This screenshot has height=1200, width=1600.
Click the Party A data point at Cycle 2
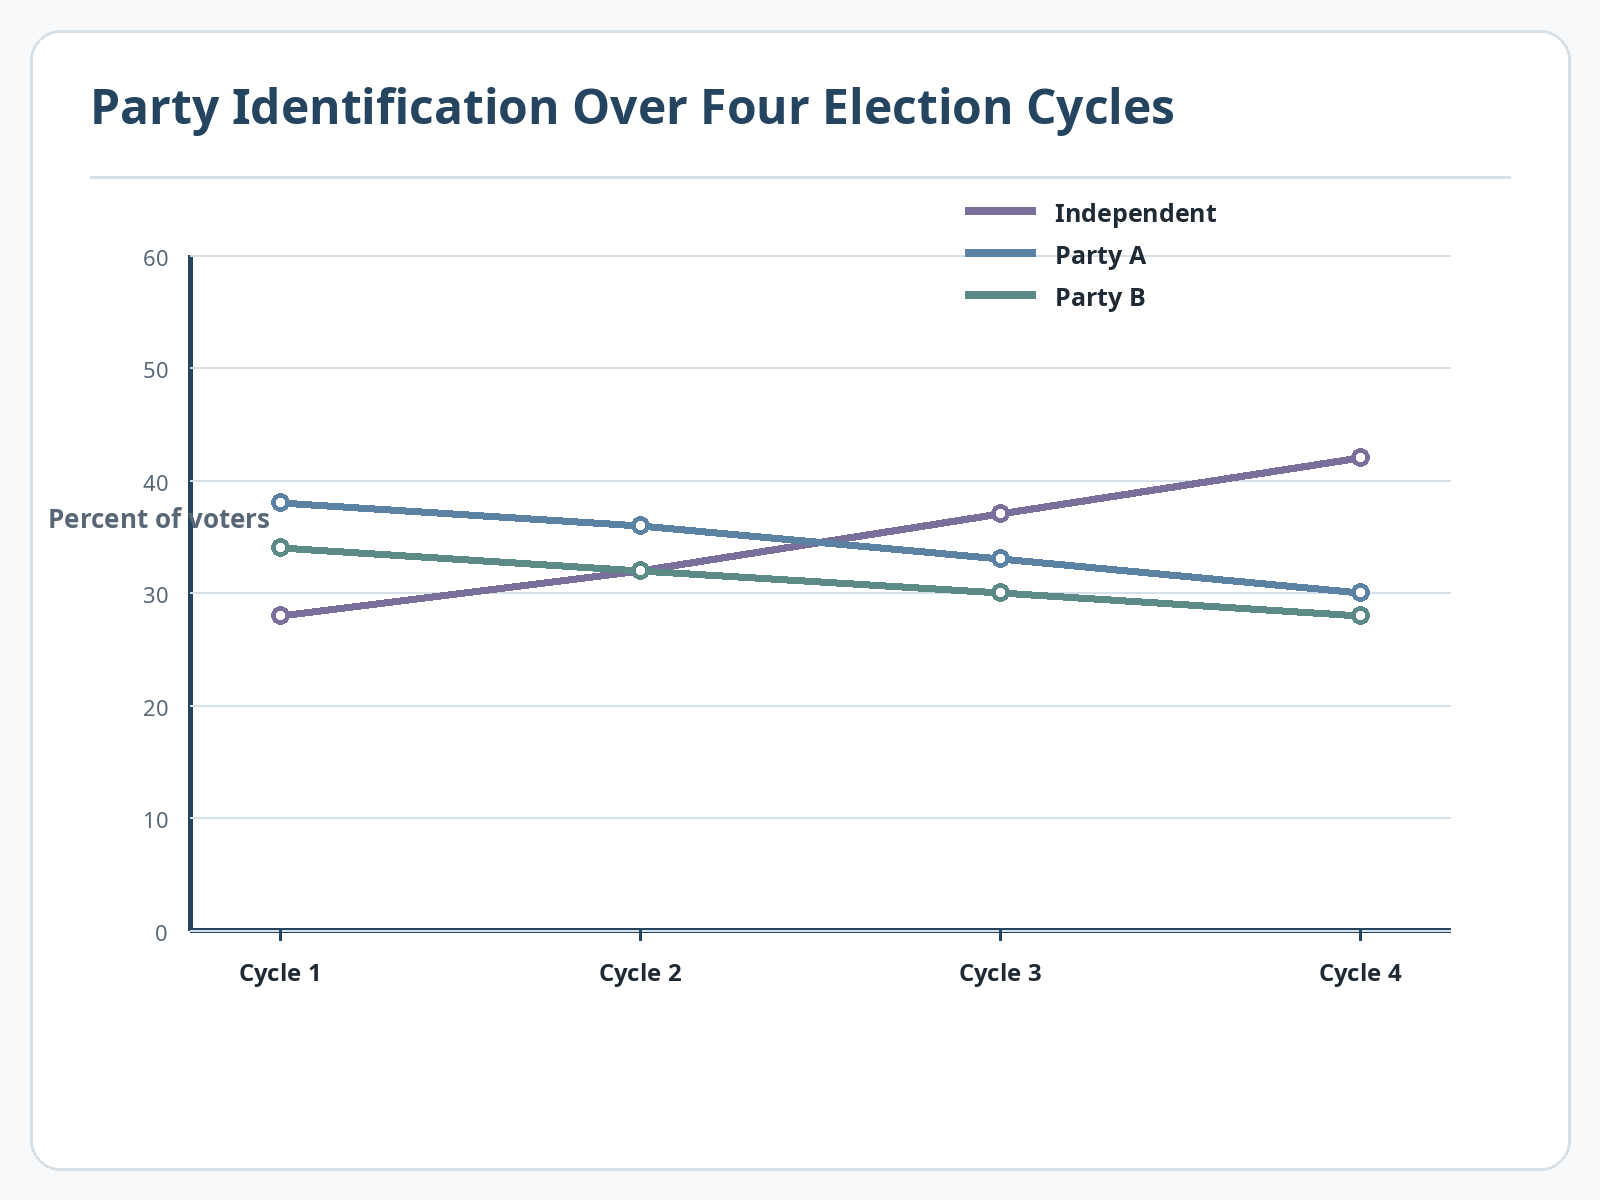(640, 525)
